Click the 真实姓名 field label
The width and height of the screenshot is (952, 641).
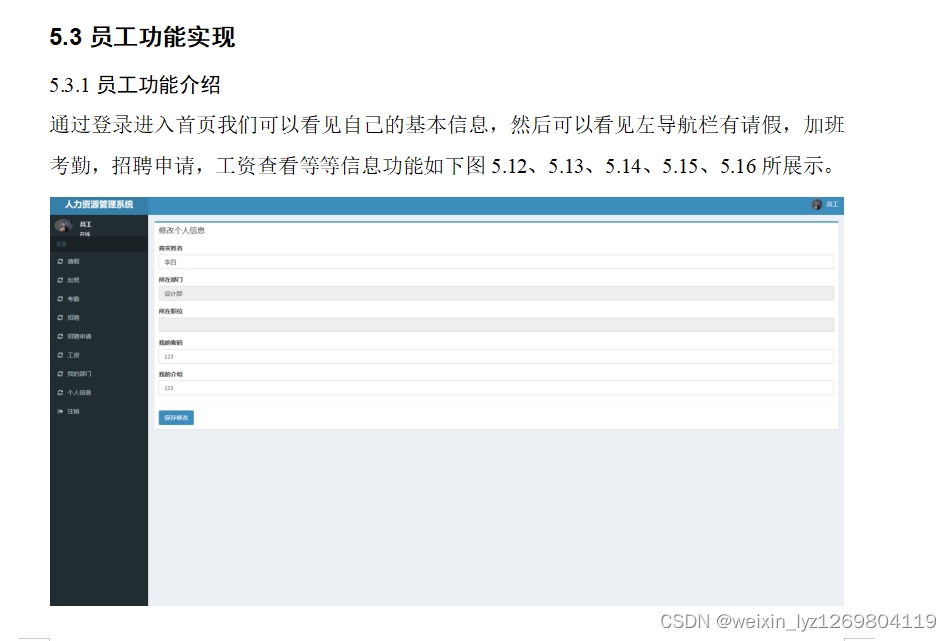(x=171, y=248)
